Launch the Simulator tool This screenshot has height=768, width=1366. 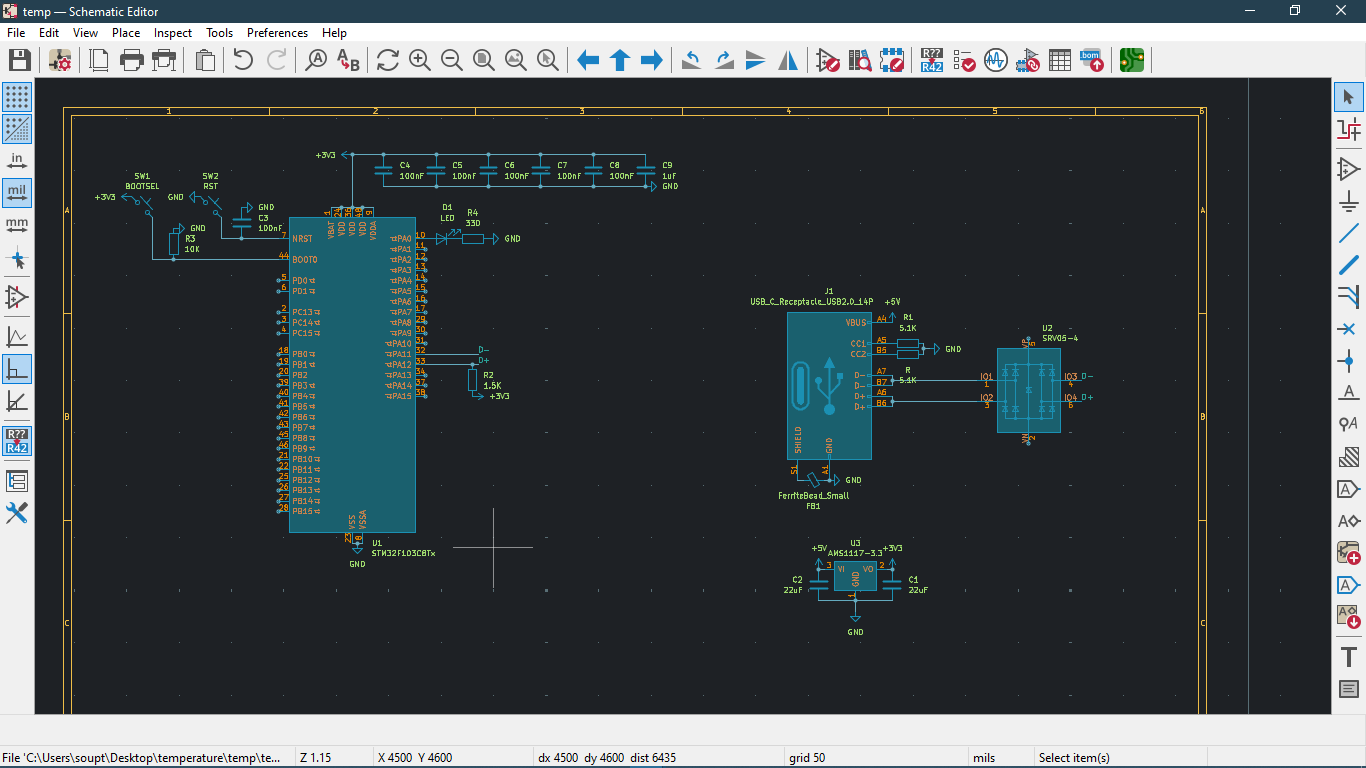point(995,61)
